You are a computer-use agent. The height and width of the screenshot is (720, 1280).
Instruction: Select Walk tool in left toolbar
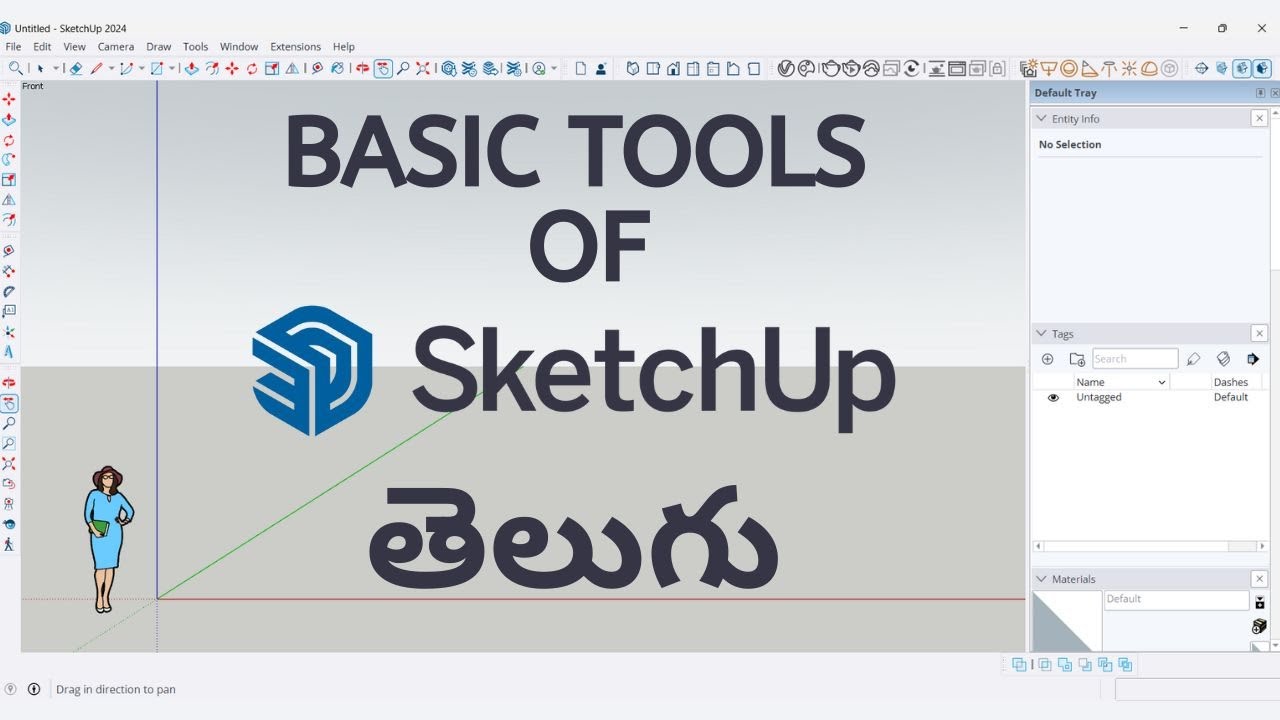tap(9, 544)
